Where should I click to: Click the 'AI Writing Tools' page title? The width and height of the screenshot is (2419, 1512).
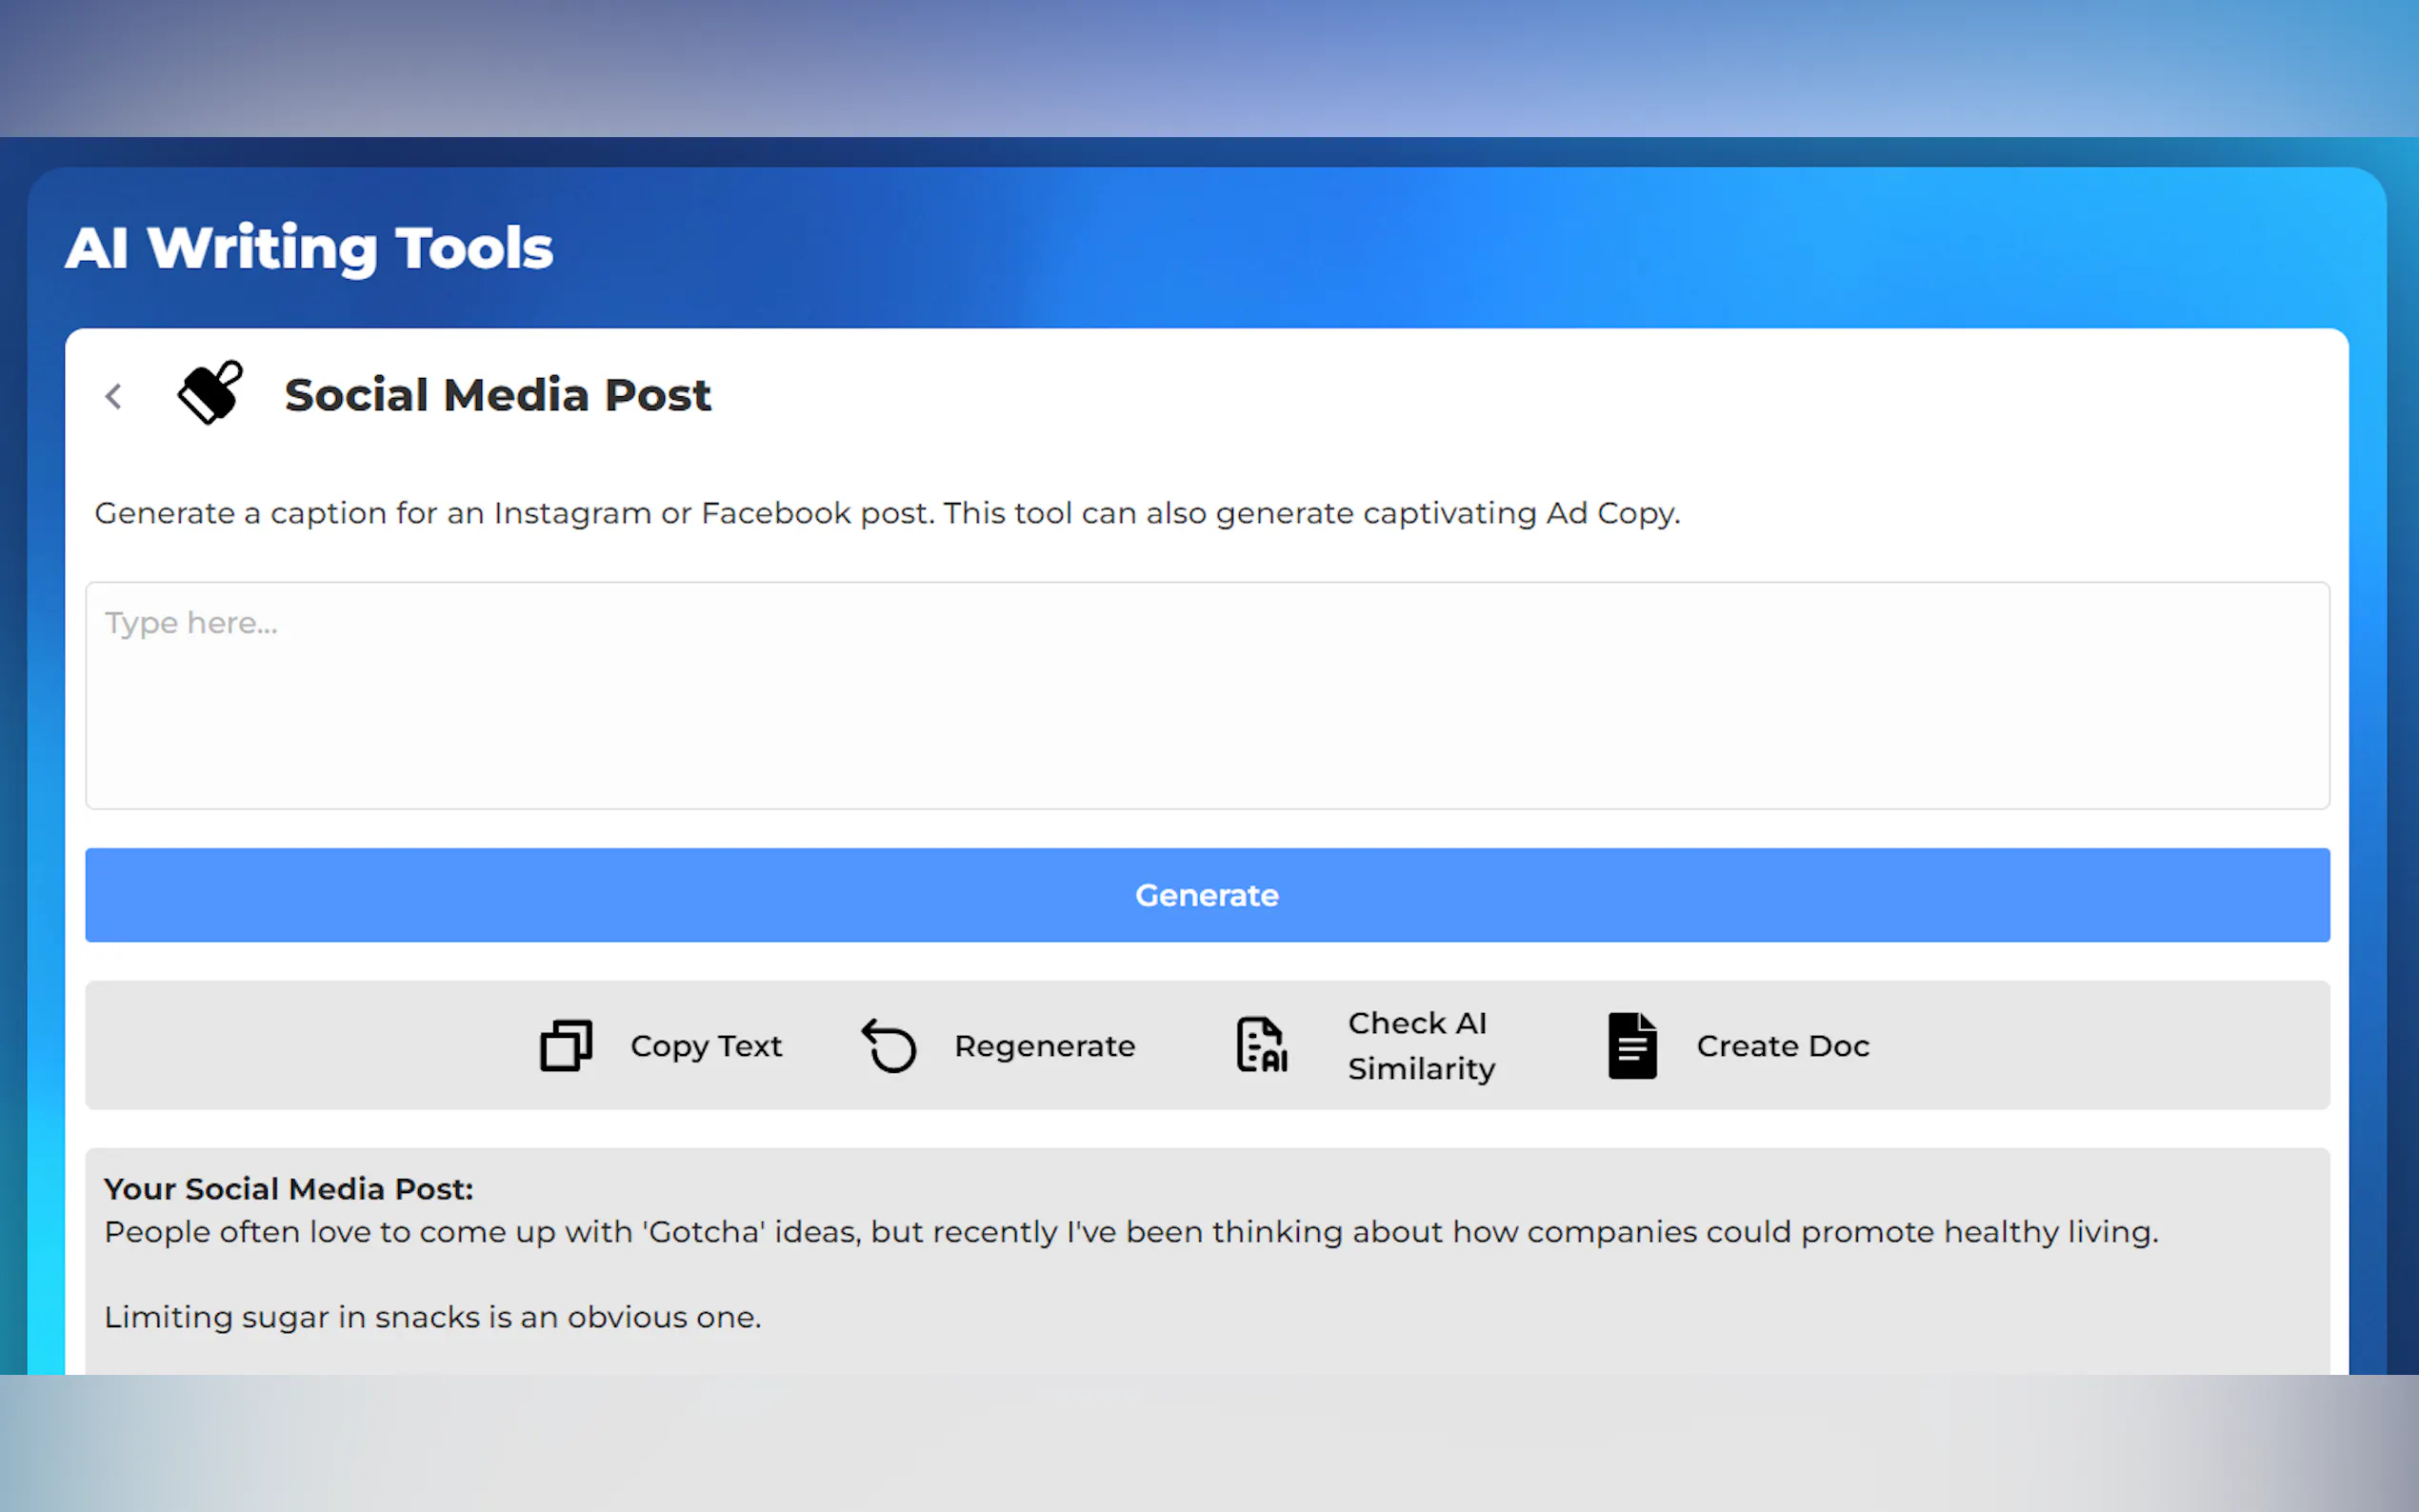click(309, 248)
